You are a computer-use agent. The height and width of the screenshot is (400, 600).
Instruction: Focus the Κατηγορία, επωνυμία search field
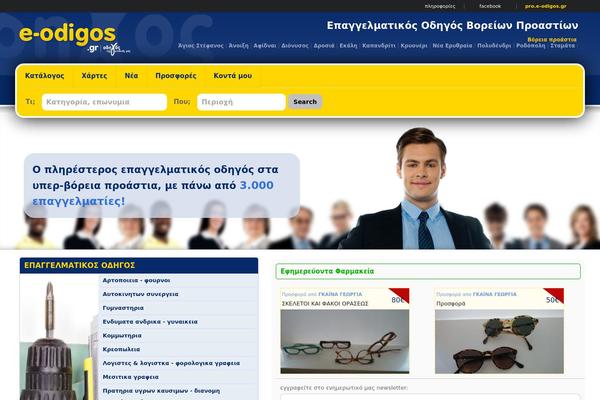[104, 102]
